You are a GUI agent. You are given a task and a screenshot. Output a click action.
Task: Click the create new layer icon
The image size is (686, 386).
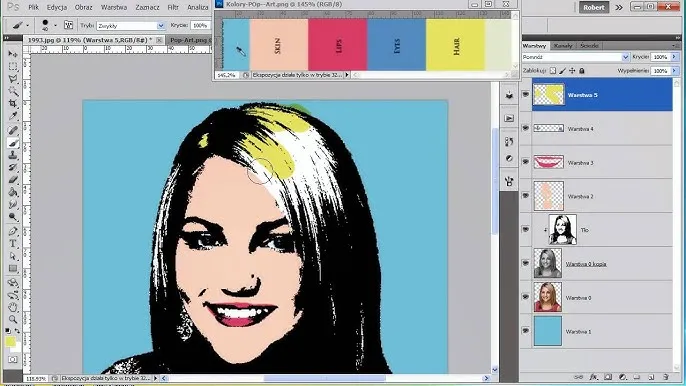(651, 377)
